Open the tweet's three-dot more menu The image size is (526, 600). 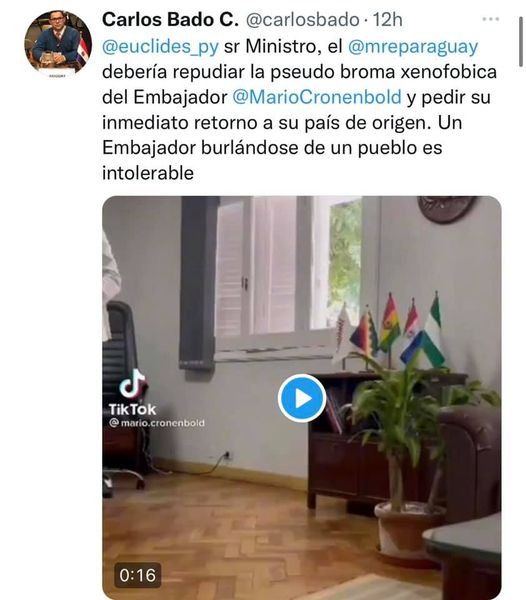pos(491,19)
